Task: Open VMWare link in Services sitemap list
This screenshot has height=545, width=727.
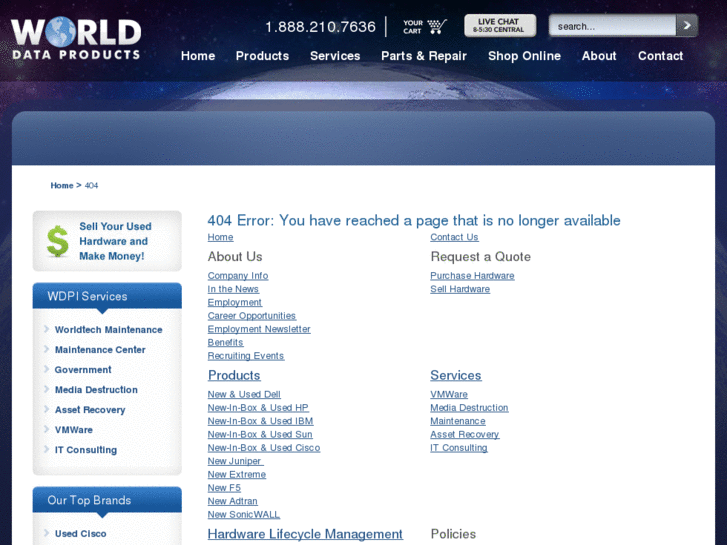Action: tap(449, 394)
